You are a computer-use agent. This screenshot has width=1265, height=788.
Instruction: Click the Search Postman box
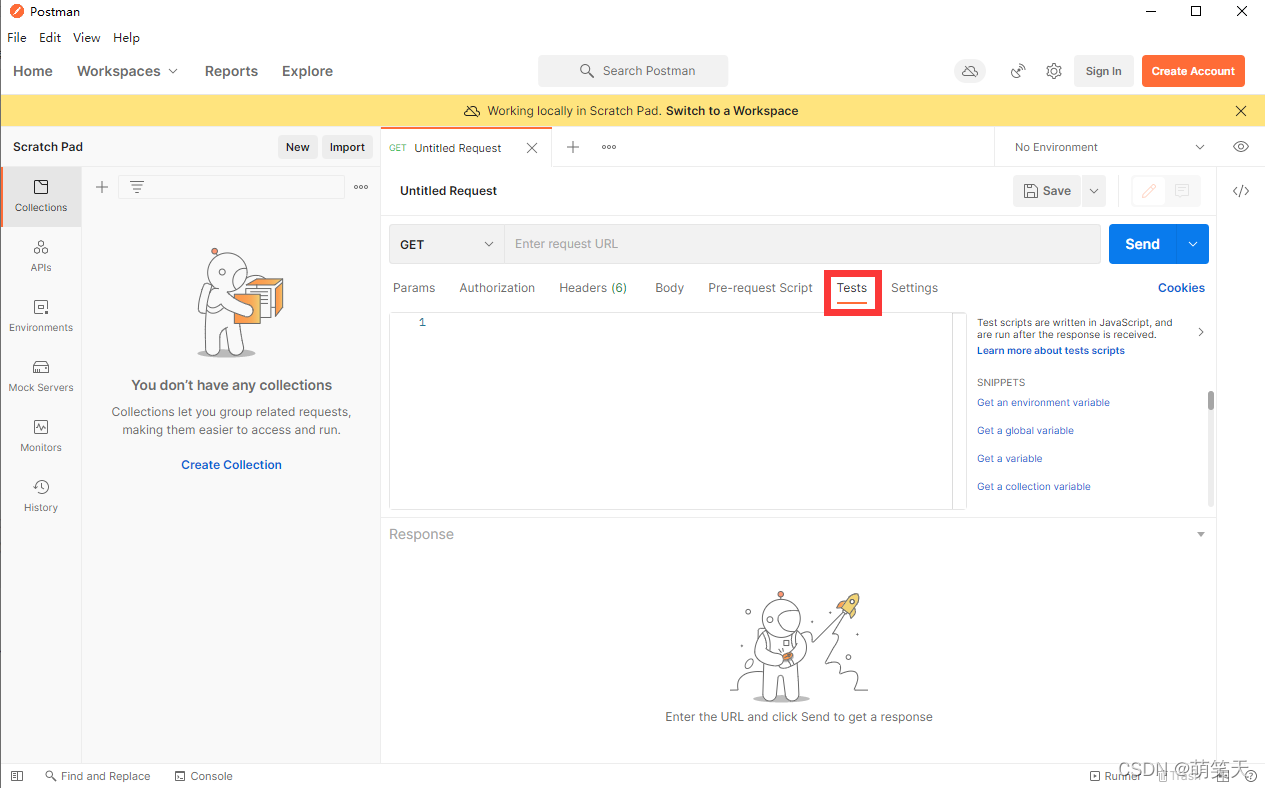click(633, 71)
